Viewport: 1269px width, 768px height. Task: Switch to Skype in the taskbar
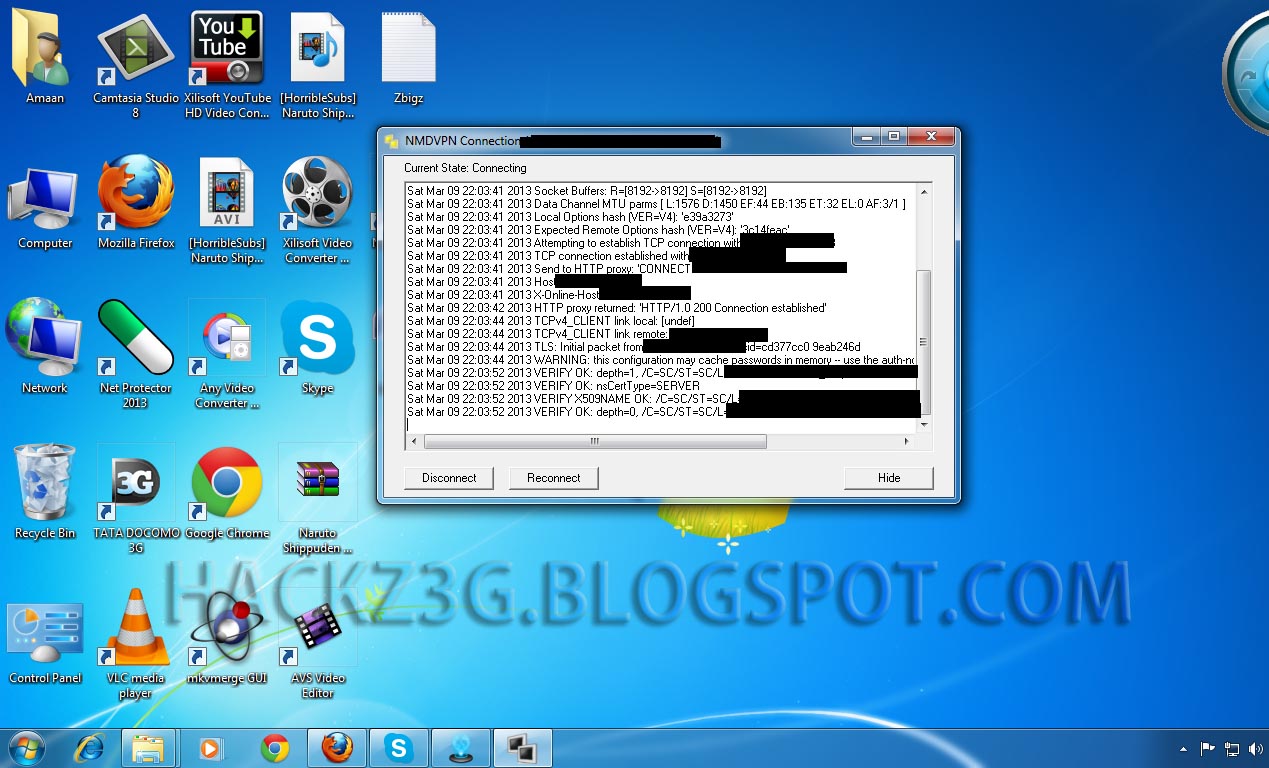click(x=399, y=748)
